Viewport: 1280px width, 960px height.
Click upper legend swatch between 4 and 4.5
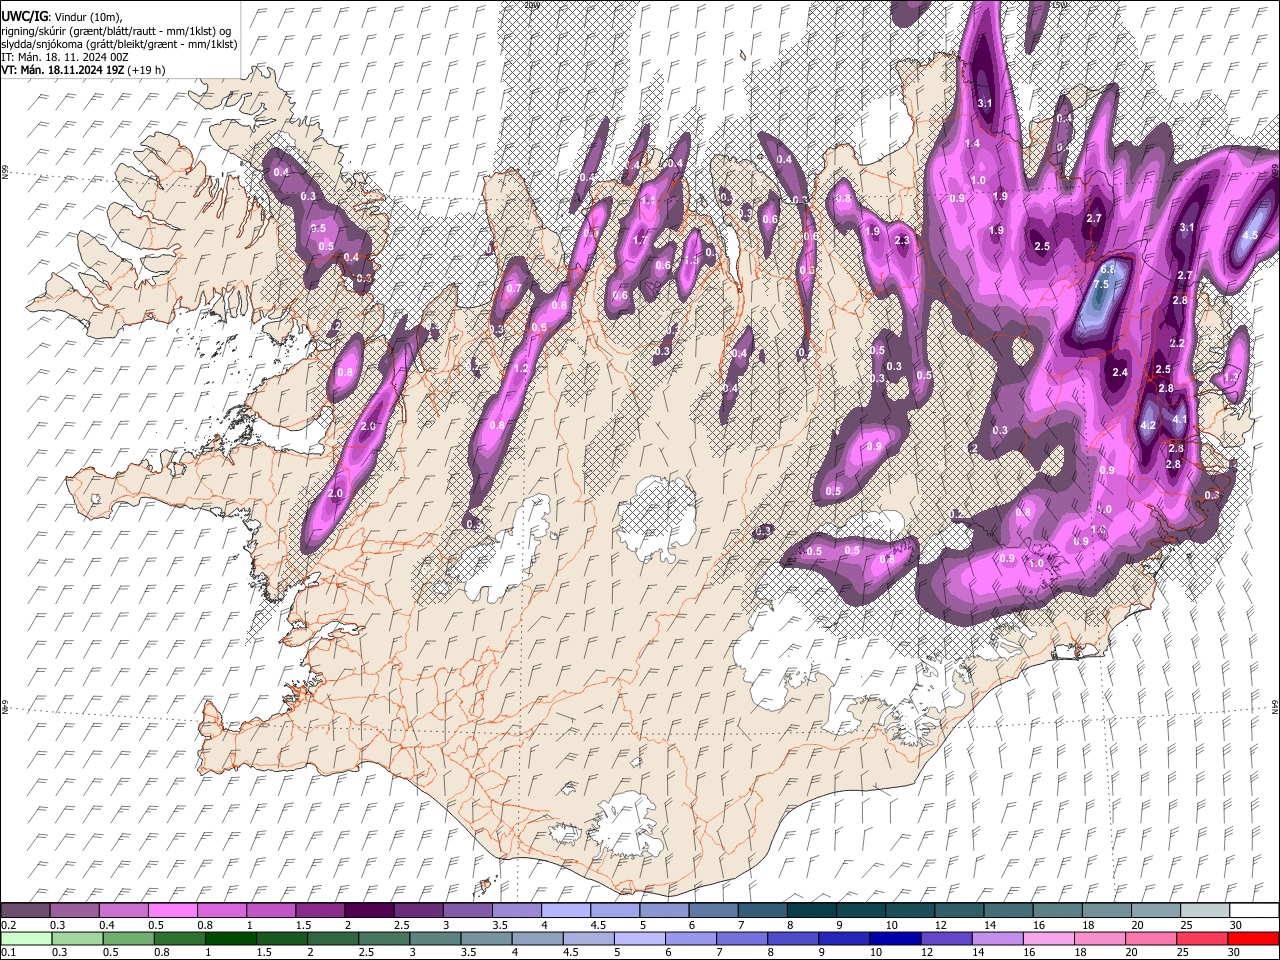pos(564,910)
